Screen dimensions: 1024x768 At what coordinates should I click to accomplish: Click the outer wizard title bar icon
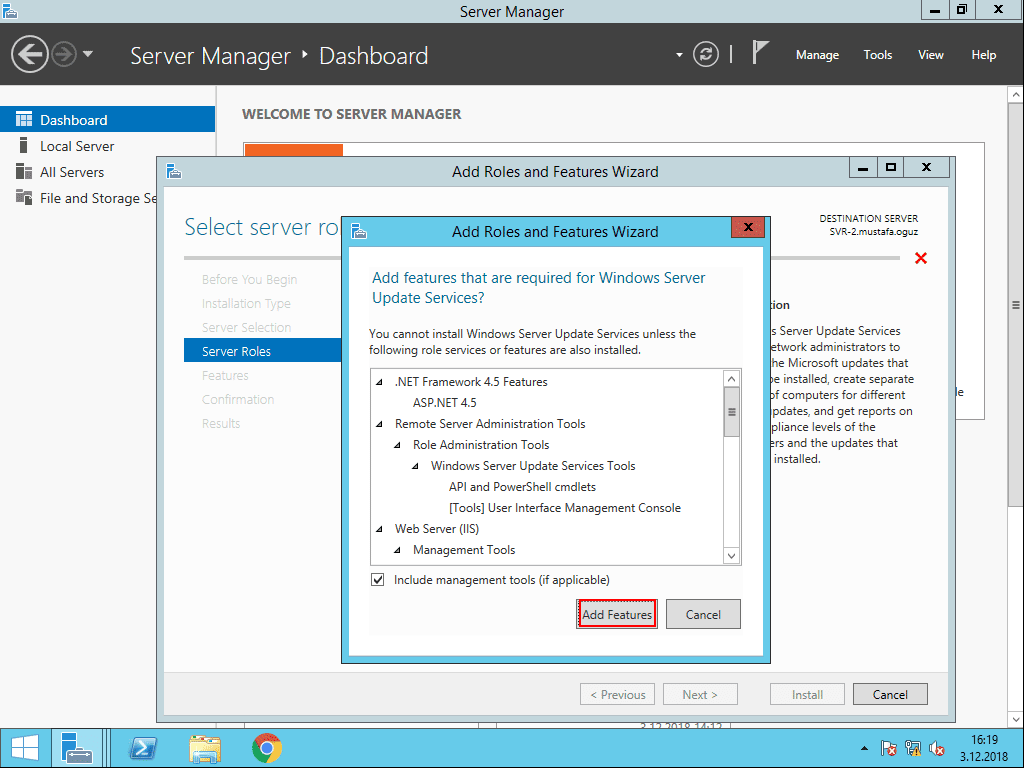click(x=174, y=171)
